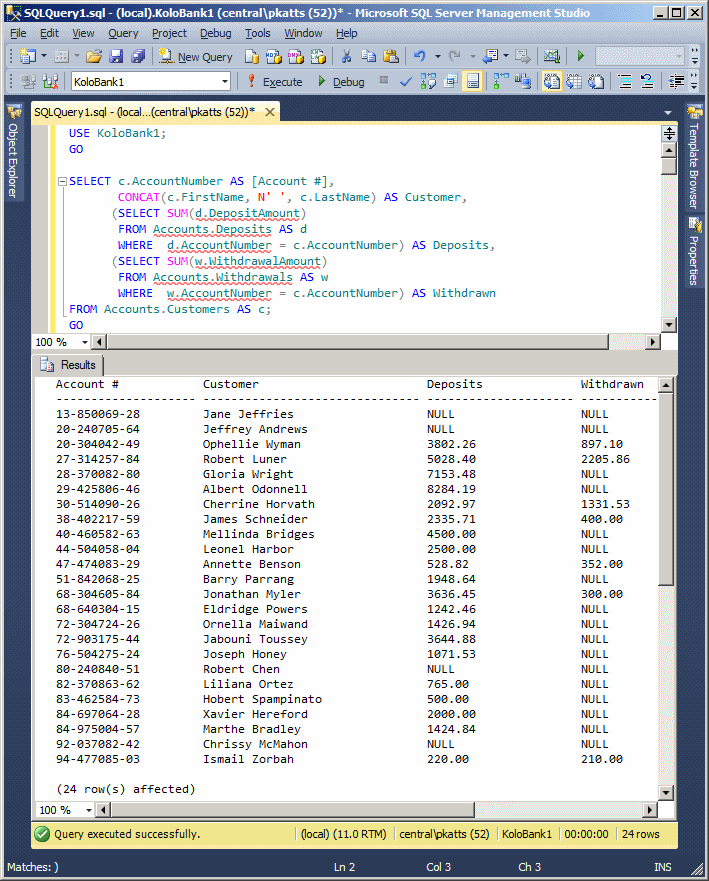The width and height of the screenshot is (709, 881).
Task: Click the Activity Monitor icon
Action: 552,56
